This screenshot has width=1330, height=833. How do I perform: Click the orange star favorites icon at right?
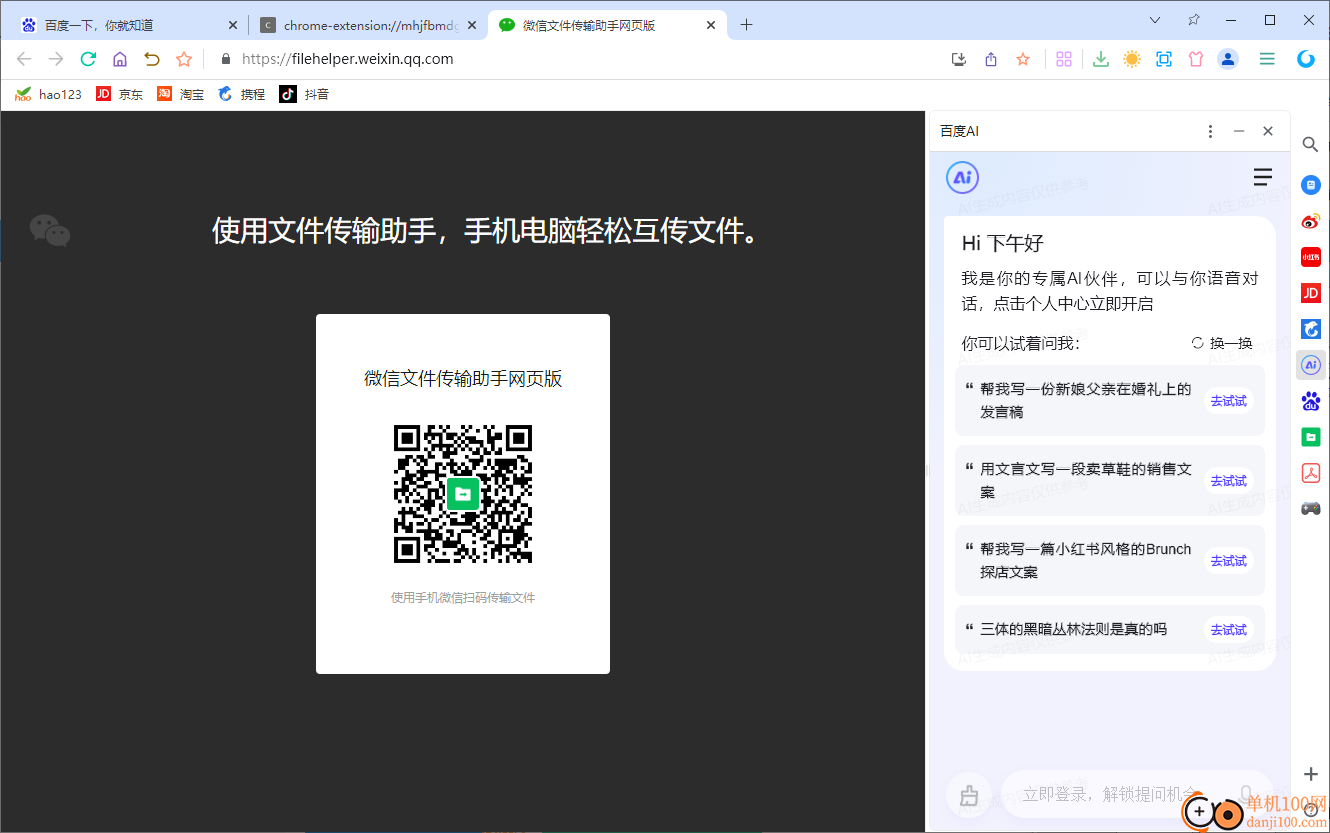tap(1023, 59)
